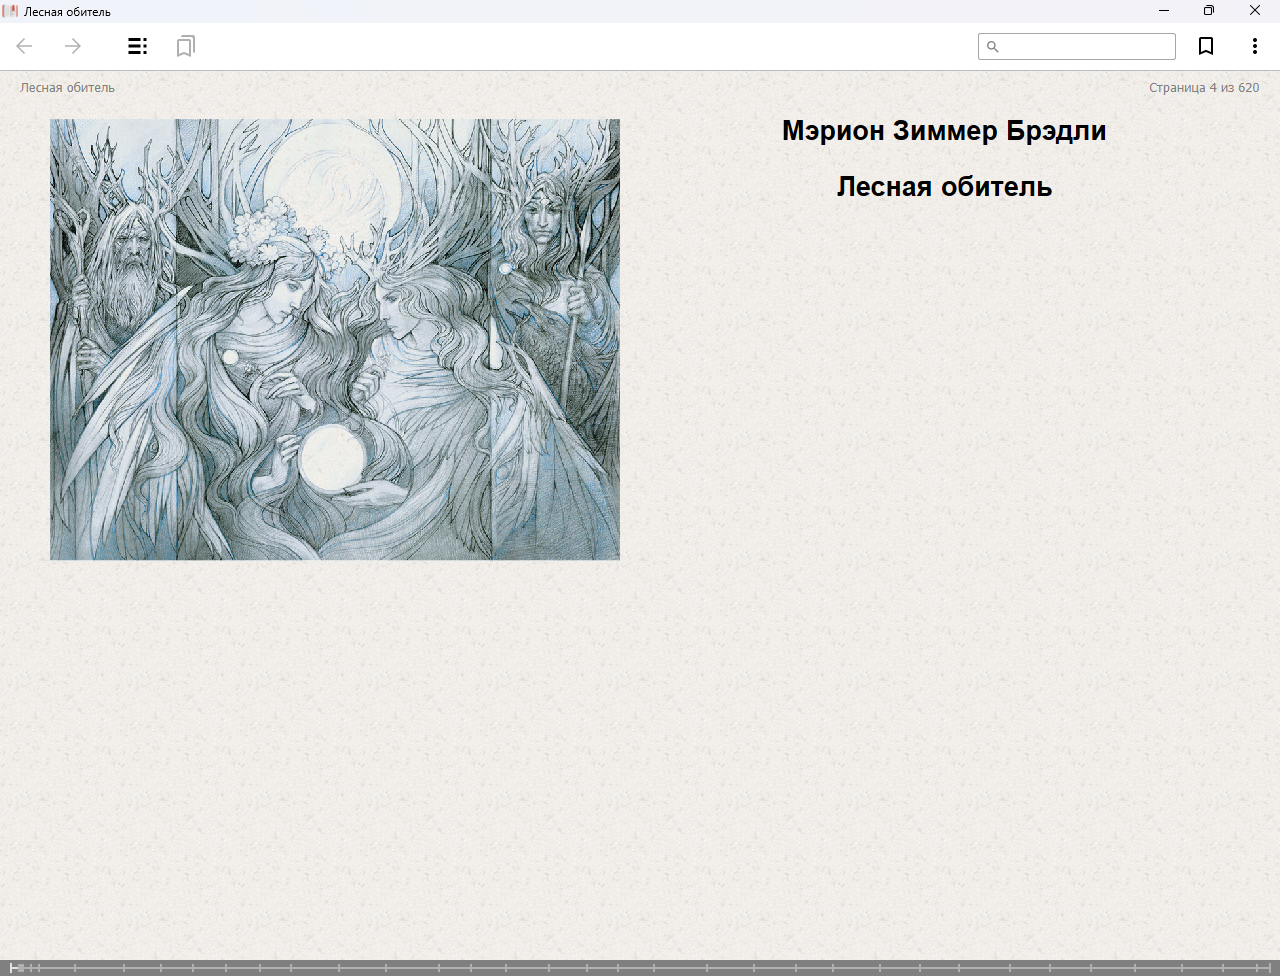Screen dimensions: 1280x976
Task: Go back using the left arrow
Action: [x=25, y=46]
